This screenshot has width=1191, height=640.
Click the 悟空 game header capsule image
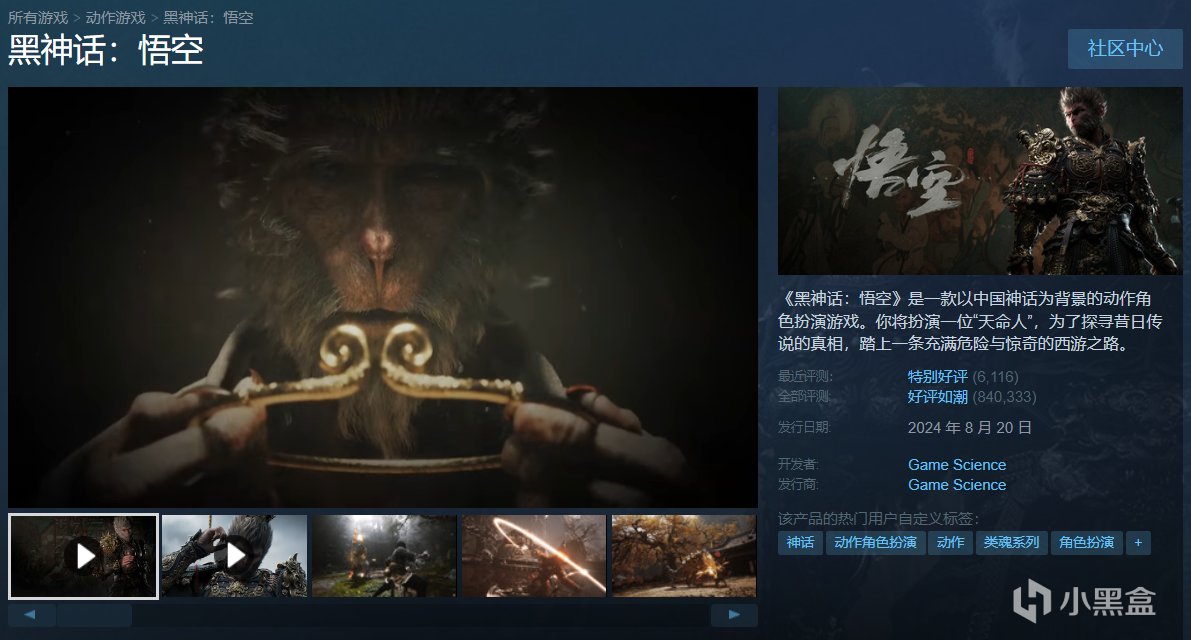tap(980, 181)
